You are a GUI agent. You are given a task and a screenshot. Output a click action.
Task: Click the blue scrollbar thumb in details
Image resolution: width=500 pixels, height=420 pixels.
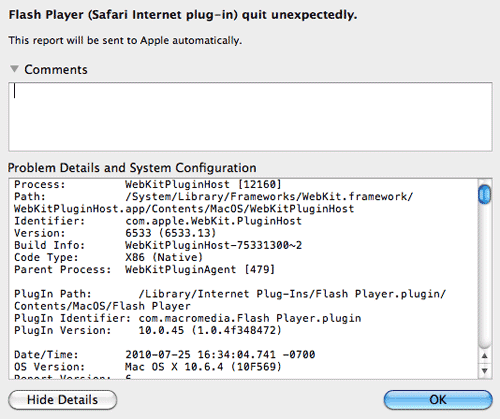(484, 195)
